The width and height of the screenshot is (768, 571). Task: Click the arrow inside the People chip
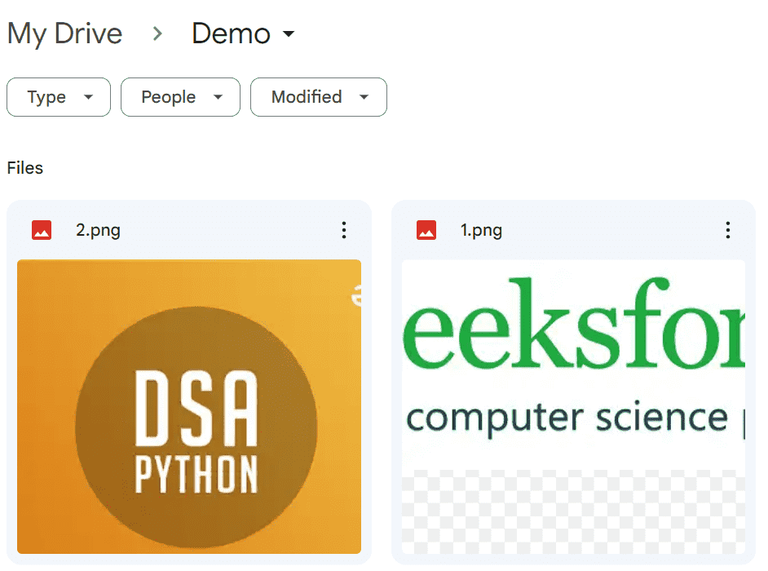[218, 97]
